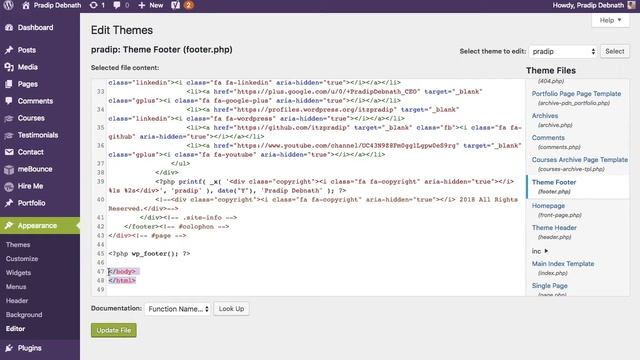This screenshot has width=640, height=360.
Task: Click the Courses icon in sidebar
Action: click(9, 118)
